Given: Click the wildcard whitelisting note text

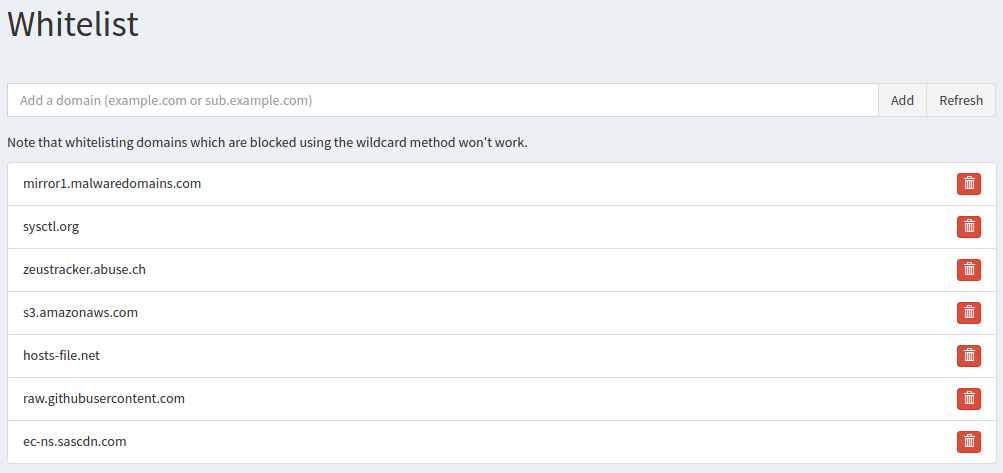Looking at the screenshot, I should click(267, 143).
